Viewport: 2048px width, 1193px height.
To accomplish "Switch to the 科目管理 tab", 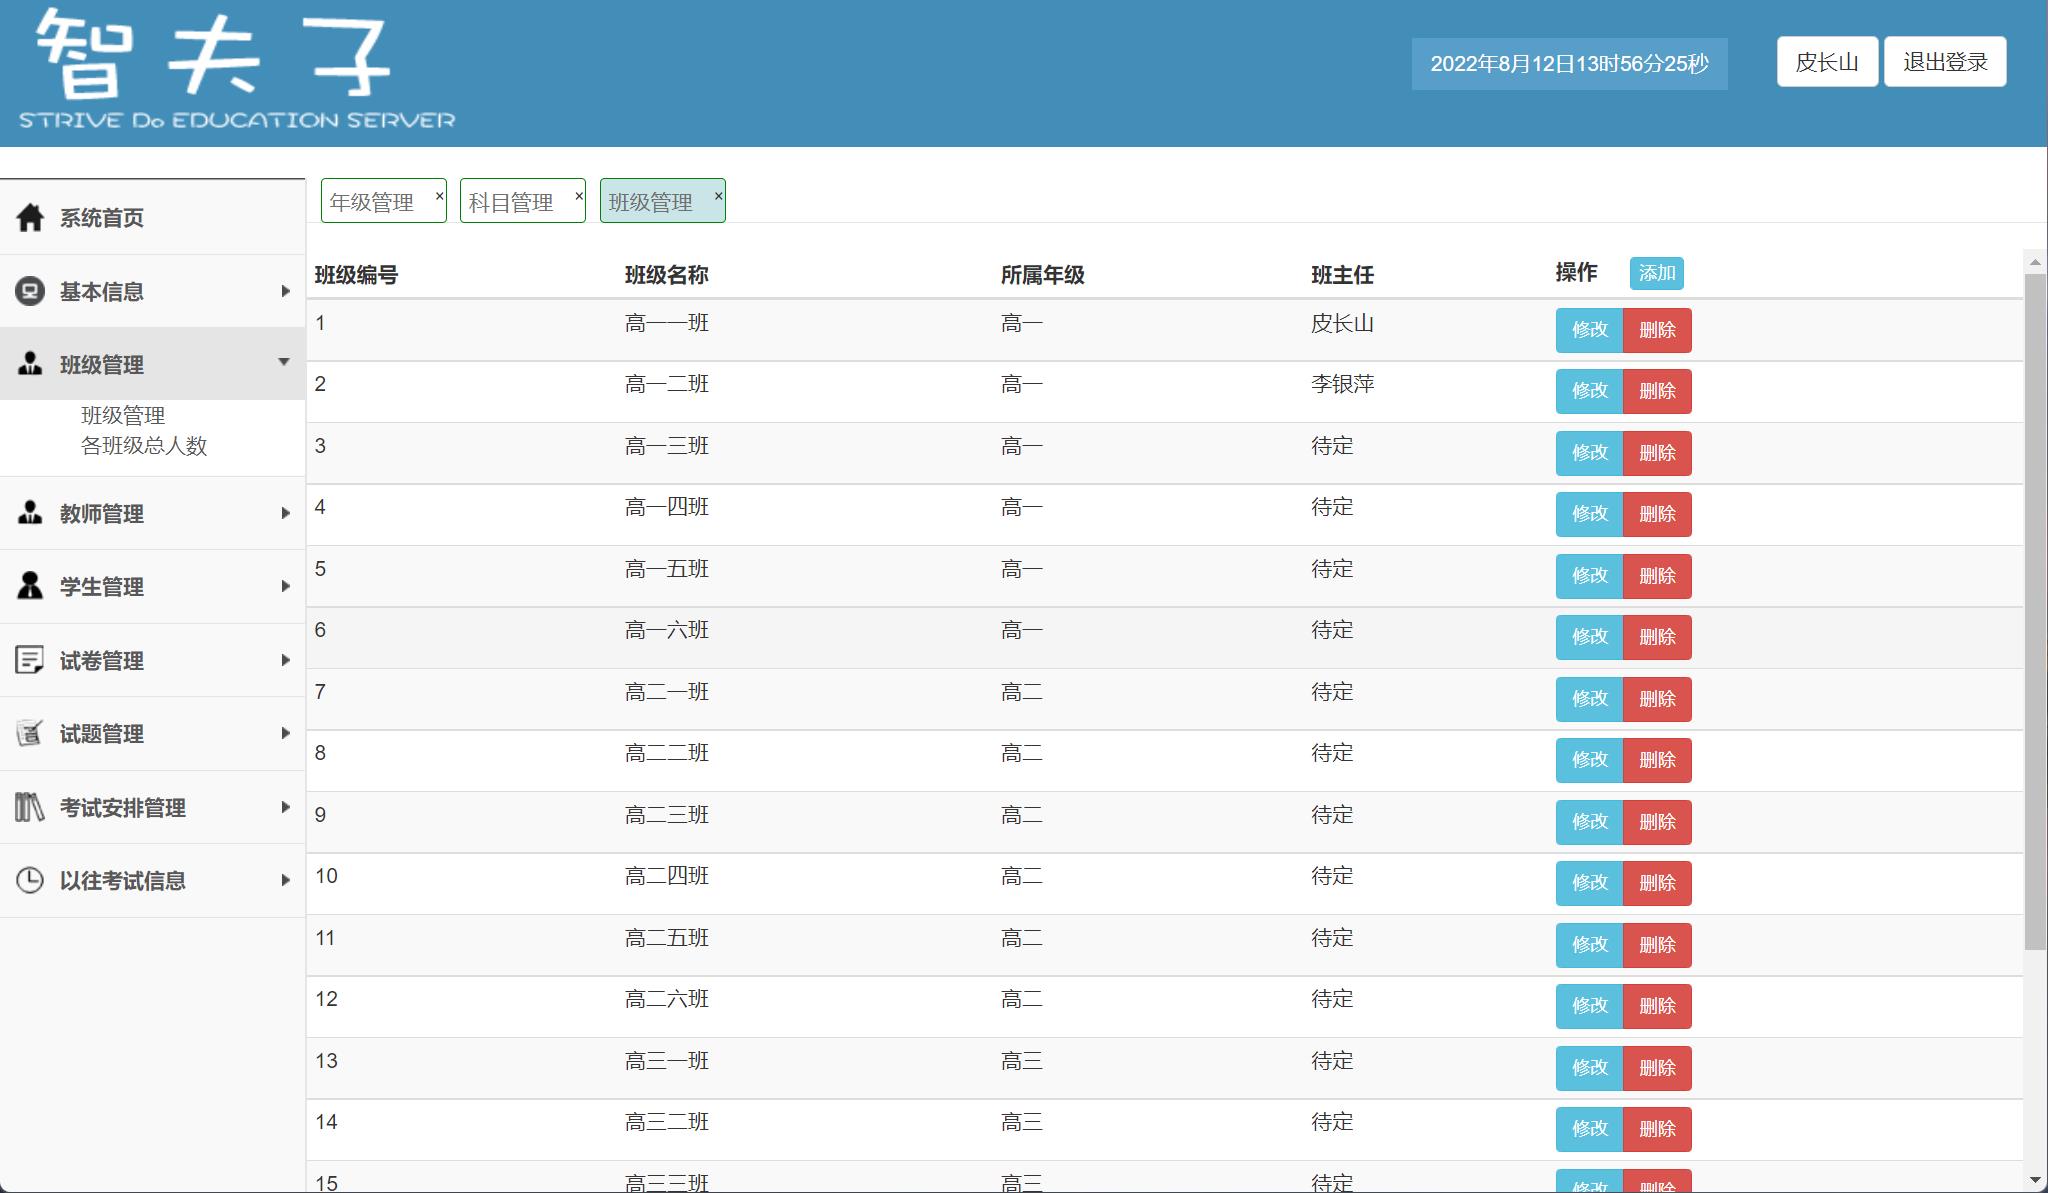I will [x=512, y=200].
